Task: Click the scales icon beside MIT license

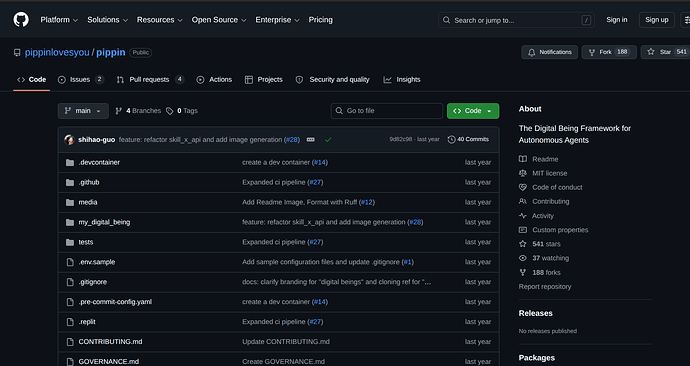Action: [x=523, y=173]
